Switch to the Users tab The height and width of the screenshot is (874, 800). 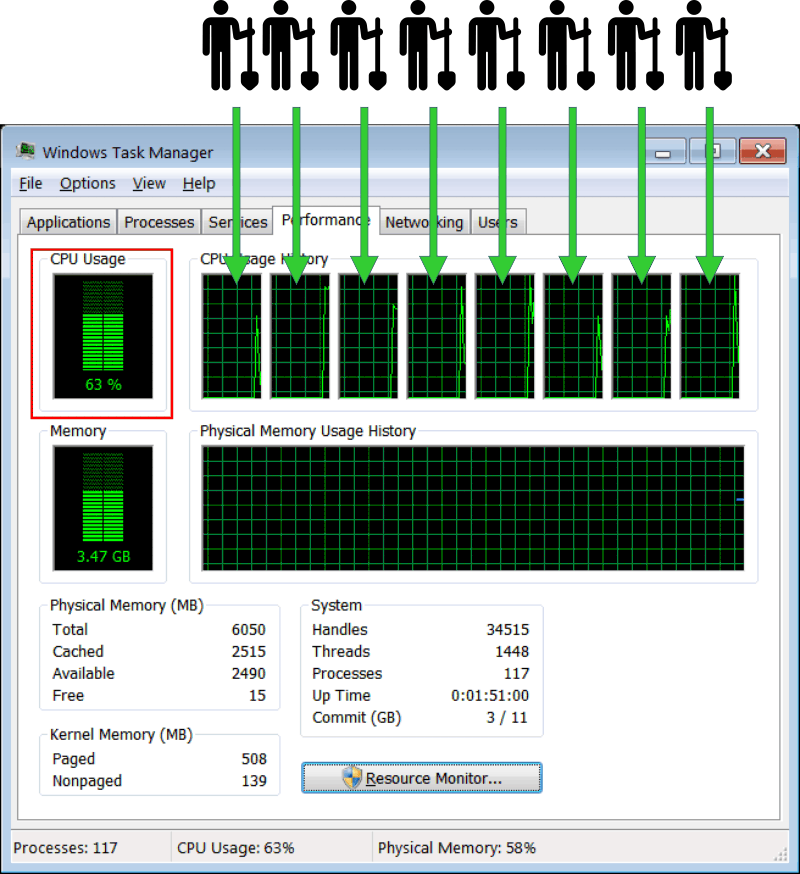tap(498, 222)
